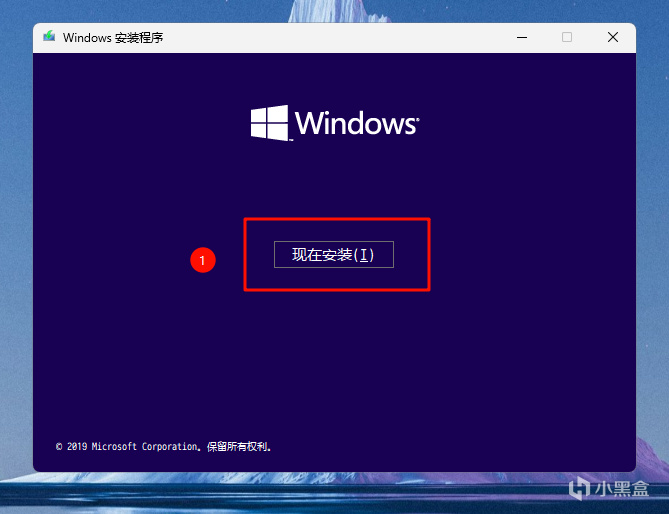Close the Windows 安装程序 window
Image resolution: width=669 pixels, height=514 pixels.
tap(613, 38)
